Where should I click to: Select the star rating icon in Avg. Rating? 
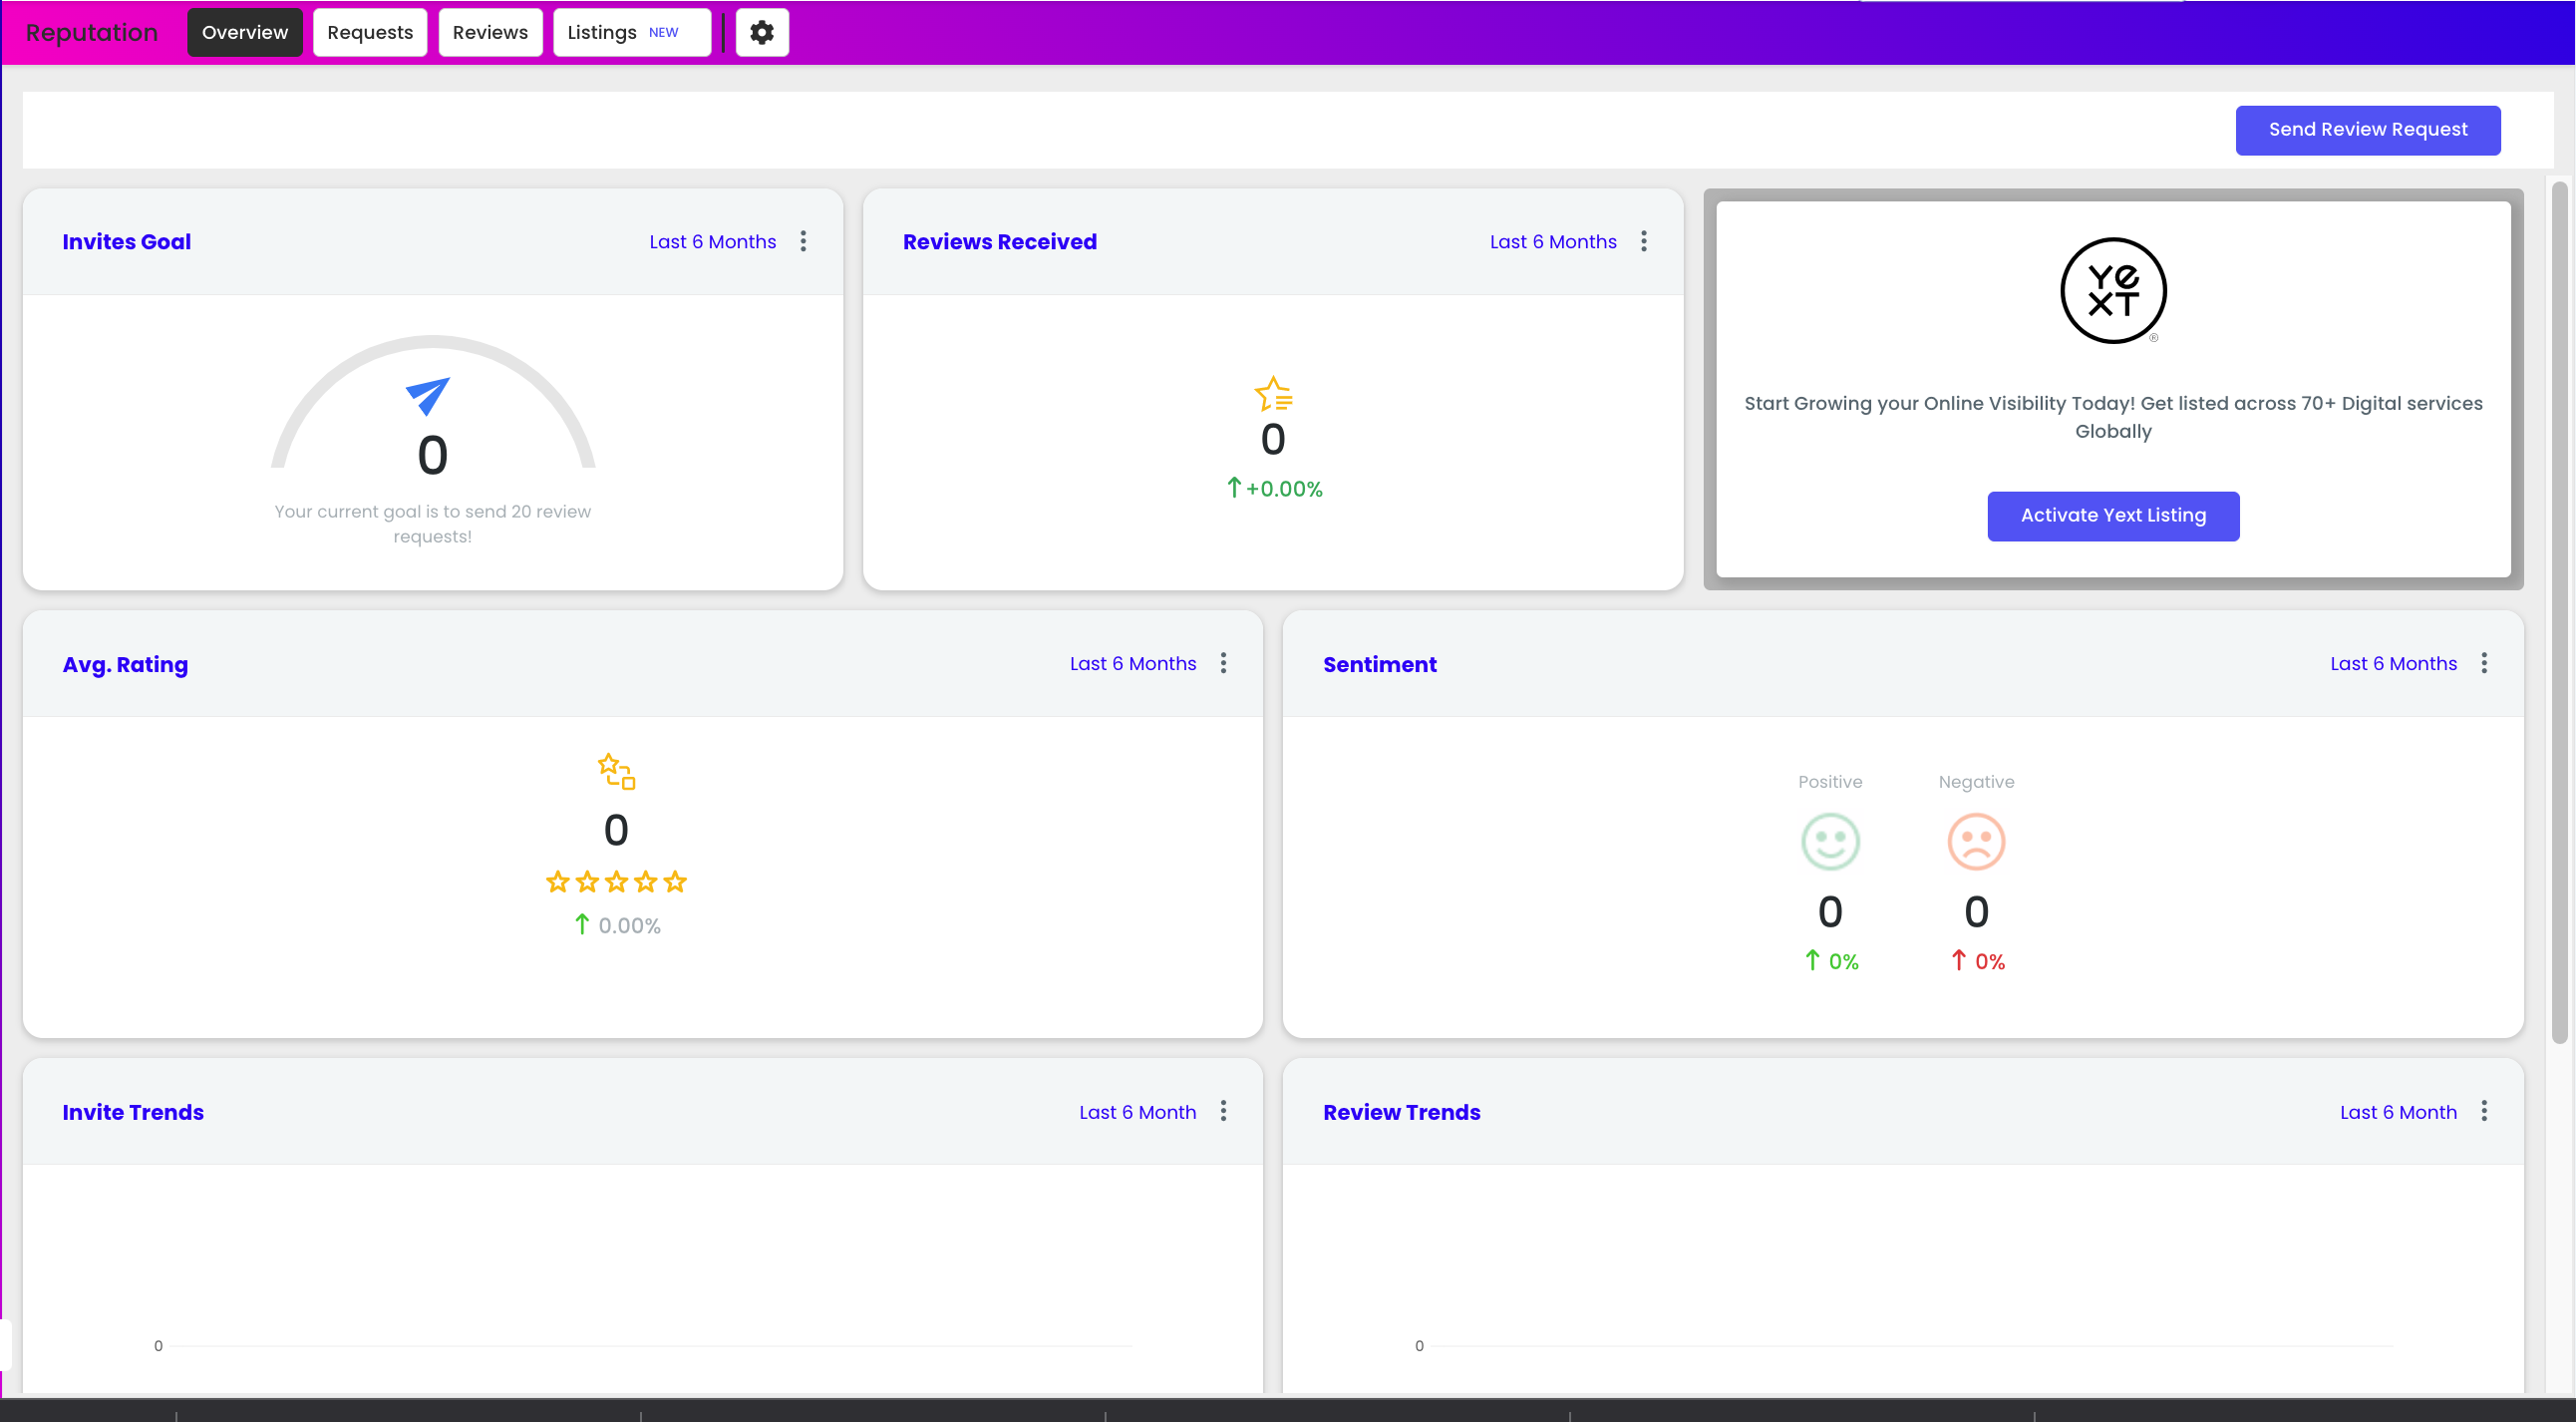[616, 771]
